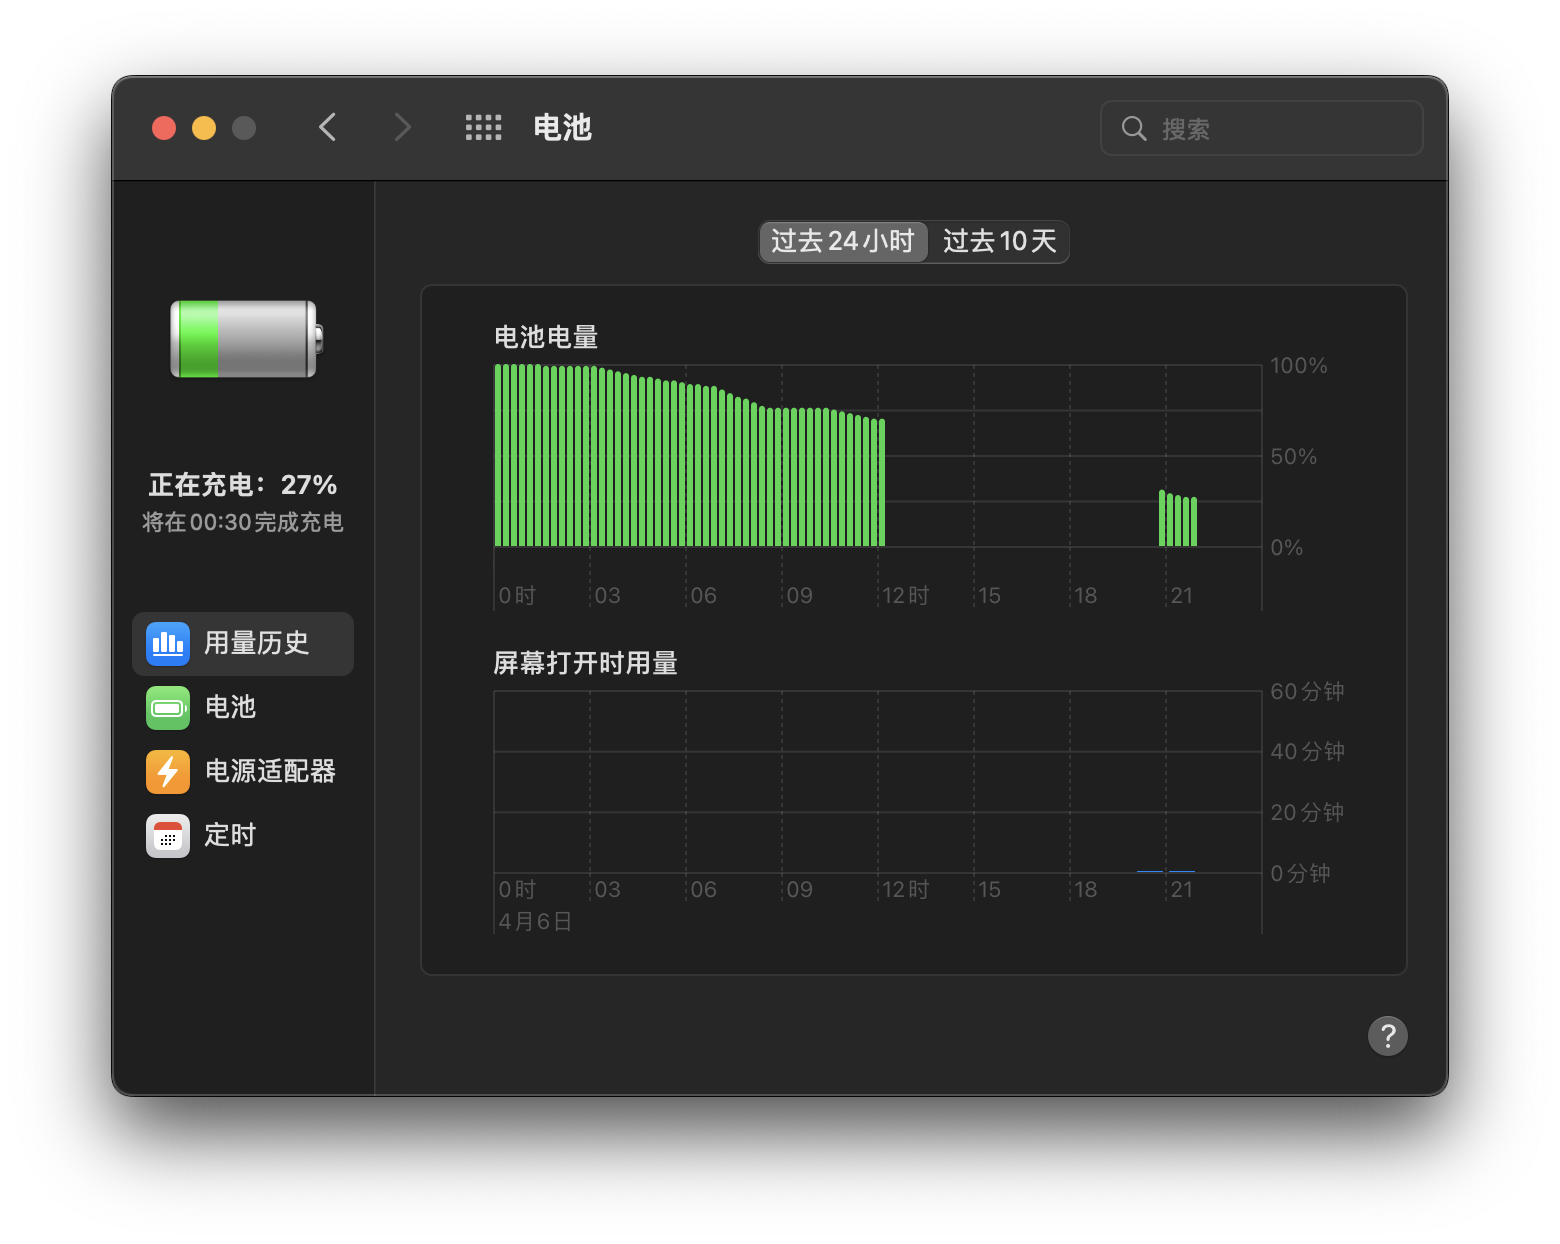Click the magnifying glass search icon
This screenshot has height=1244, width=1560.
click(1133, 128)
